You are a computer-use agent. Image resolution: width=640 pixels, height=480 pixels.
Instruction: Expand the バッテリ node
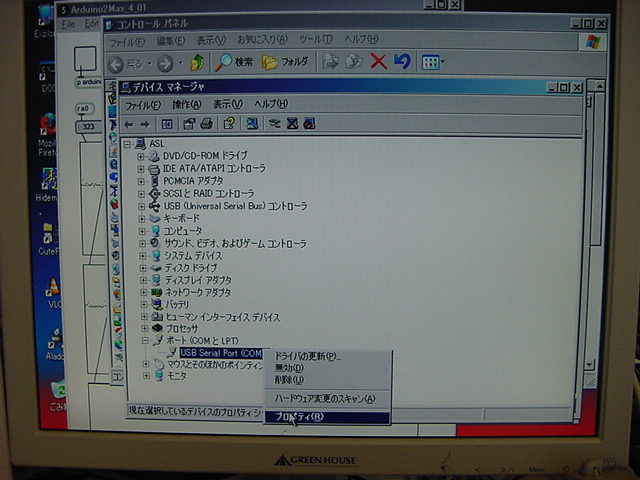144,304
